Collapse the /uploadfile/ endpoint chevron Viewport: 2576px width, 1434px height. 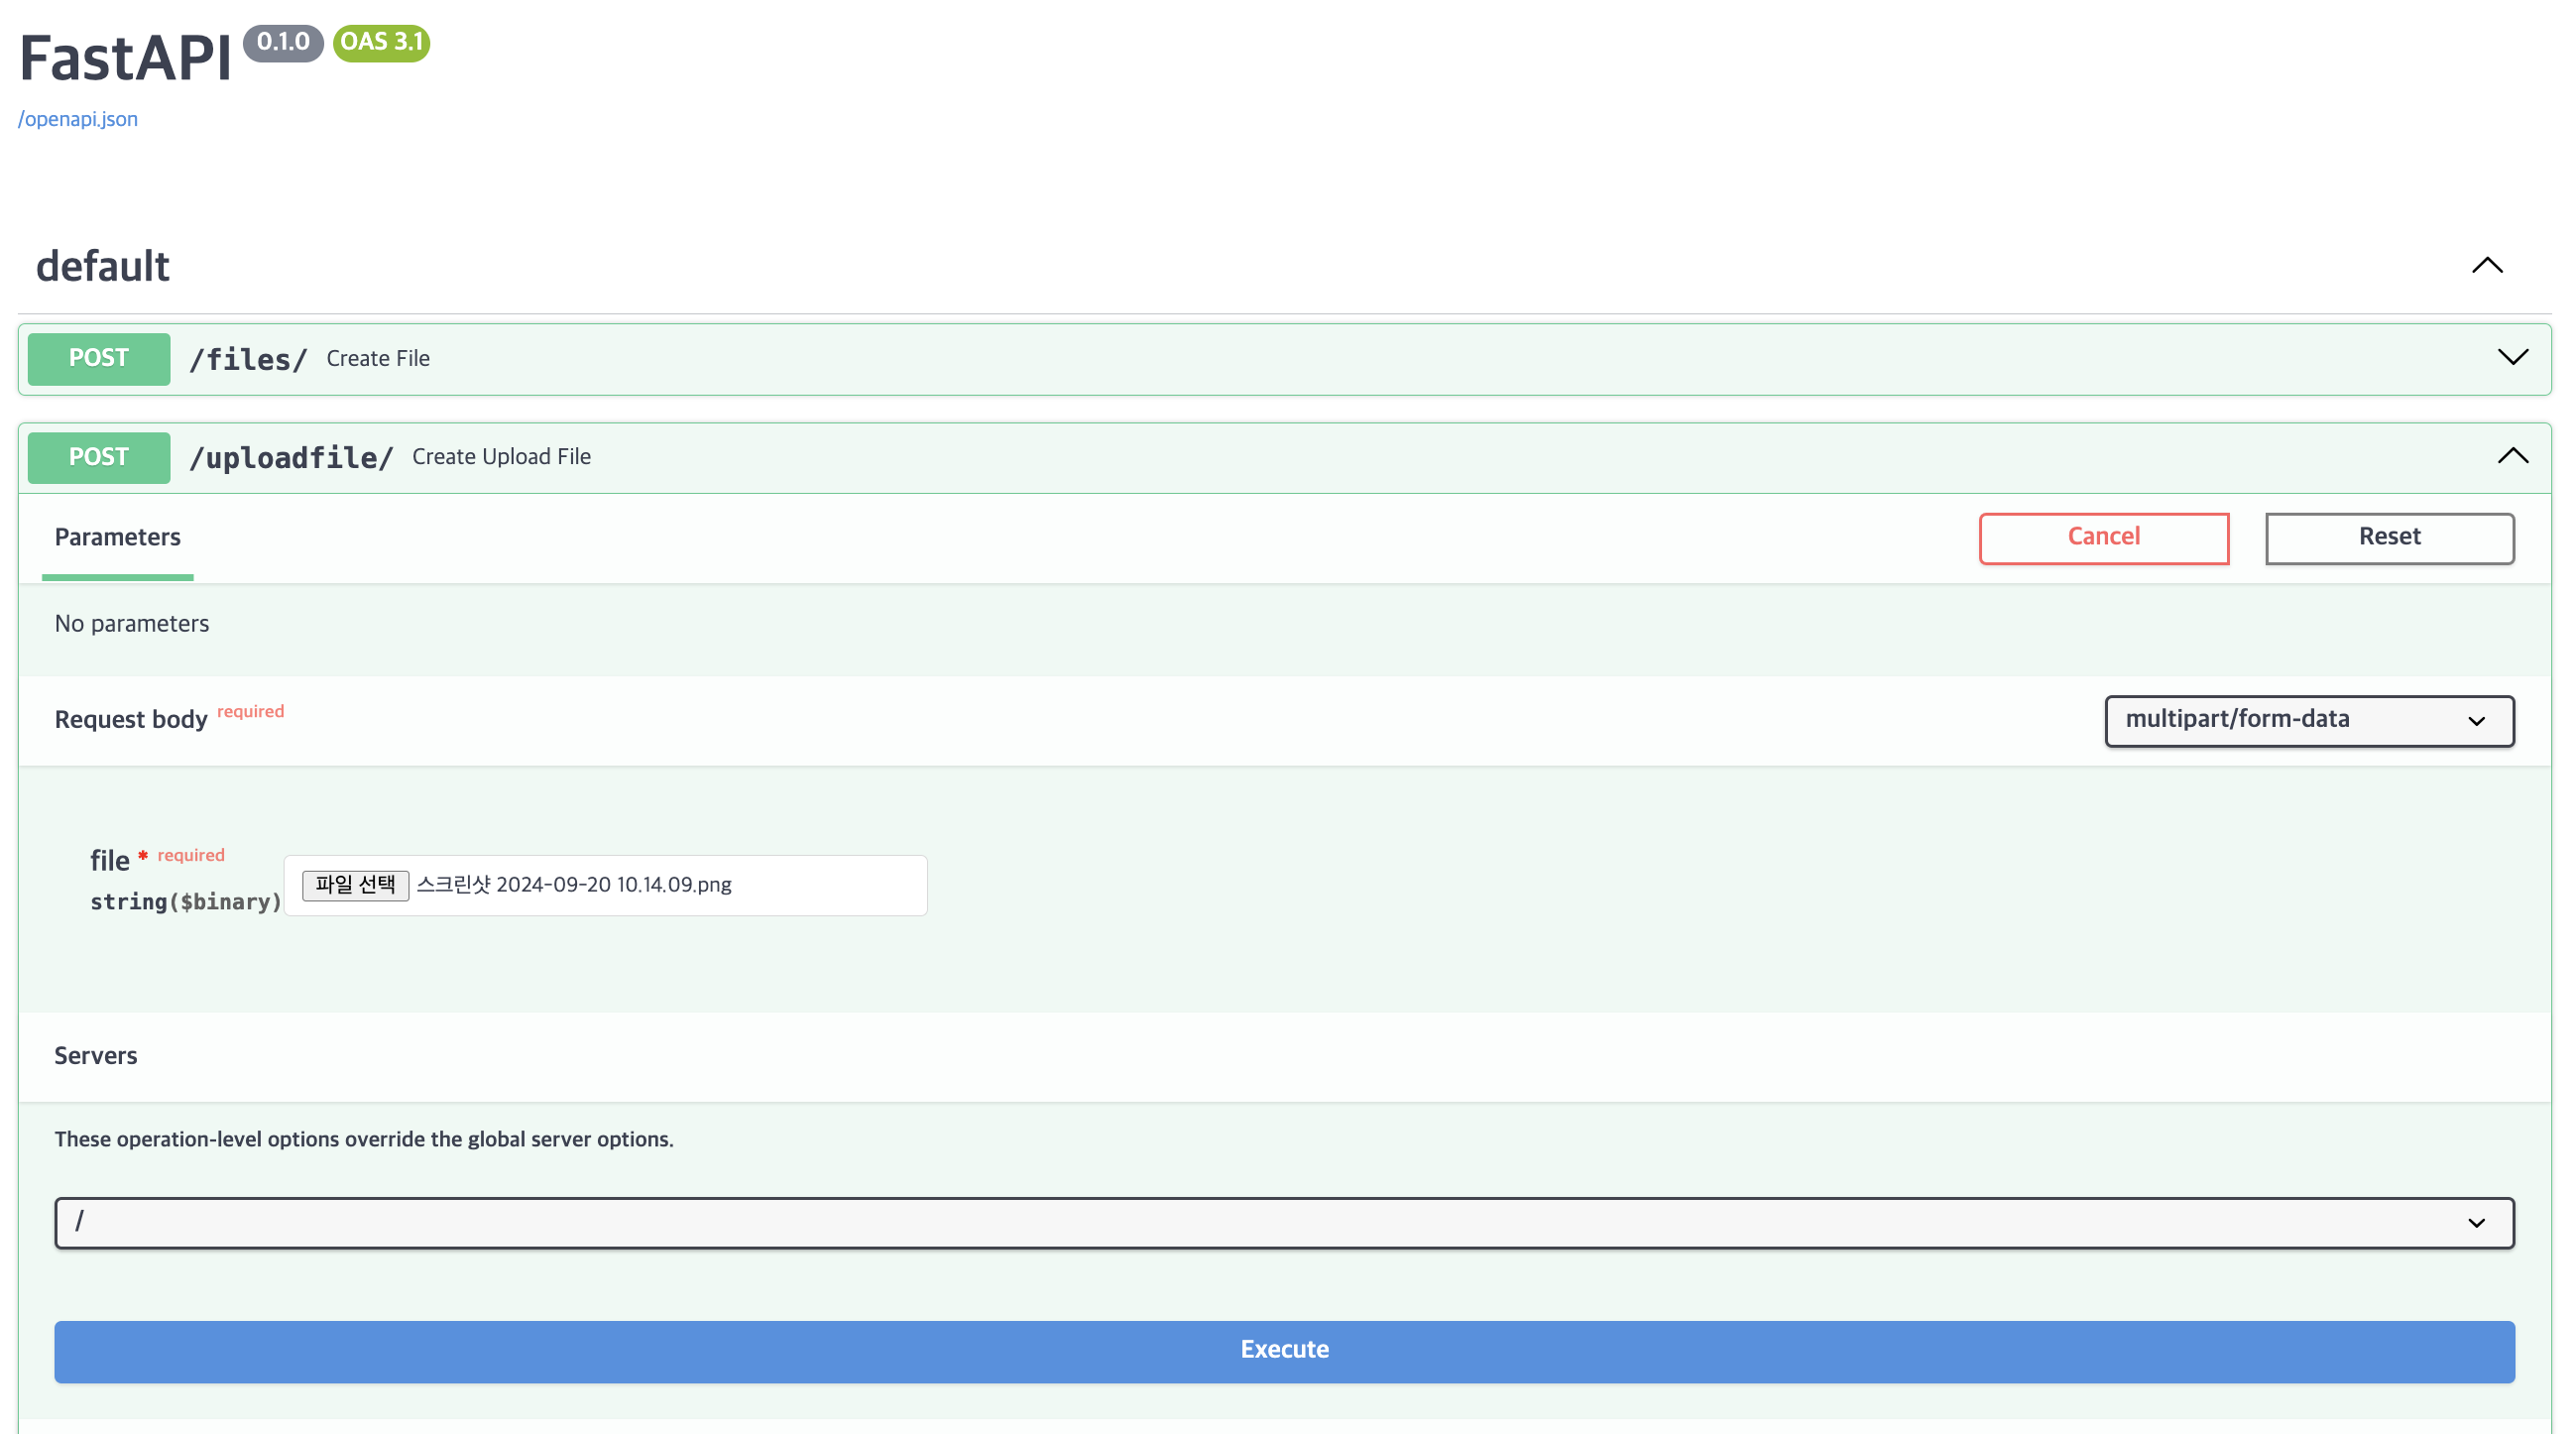2512,457
